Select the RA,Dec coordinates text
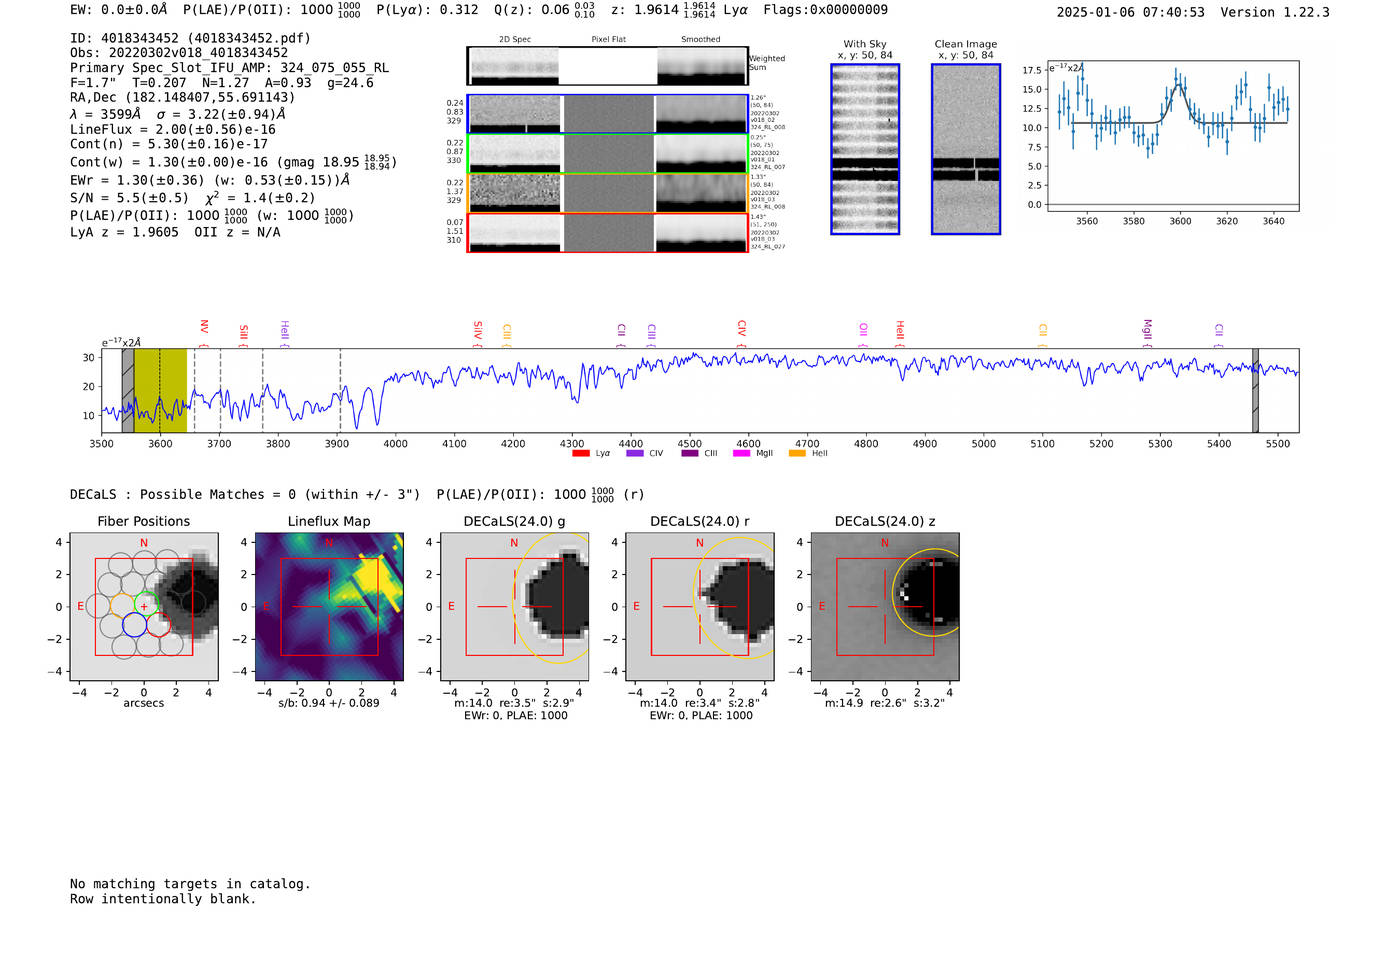Screen dimensions: 1400x953 183,98
